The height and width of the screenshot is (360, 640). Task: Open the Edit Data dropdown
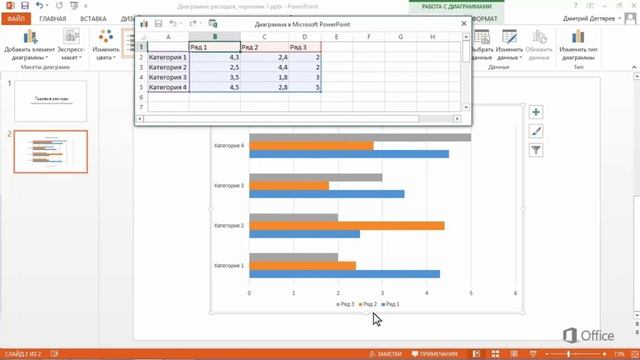click(x=509, y=45)
